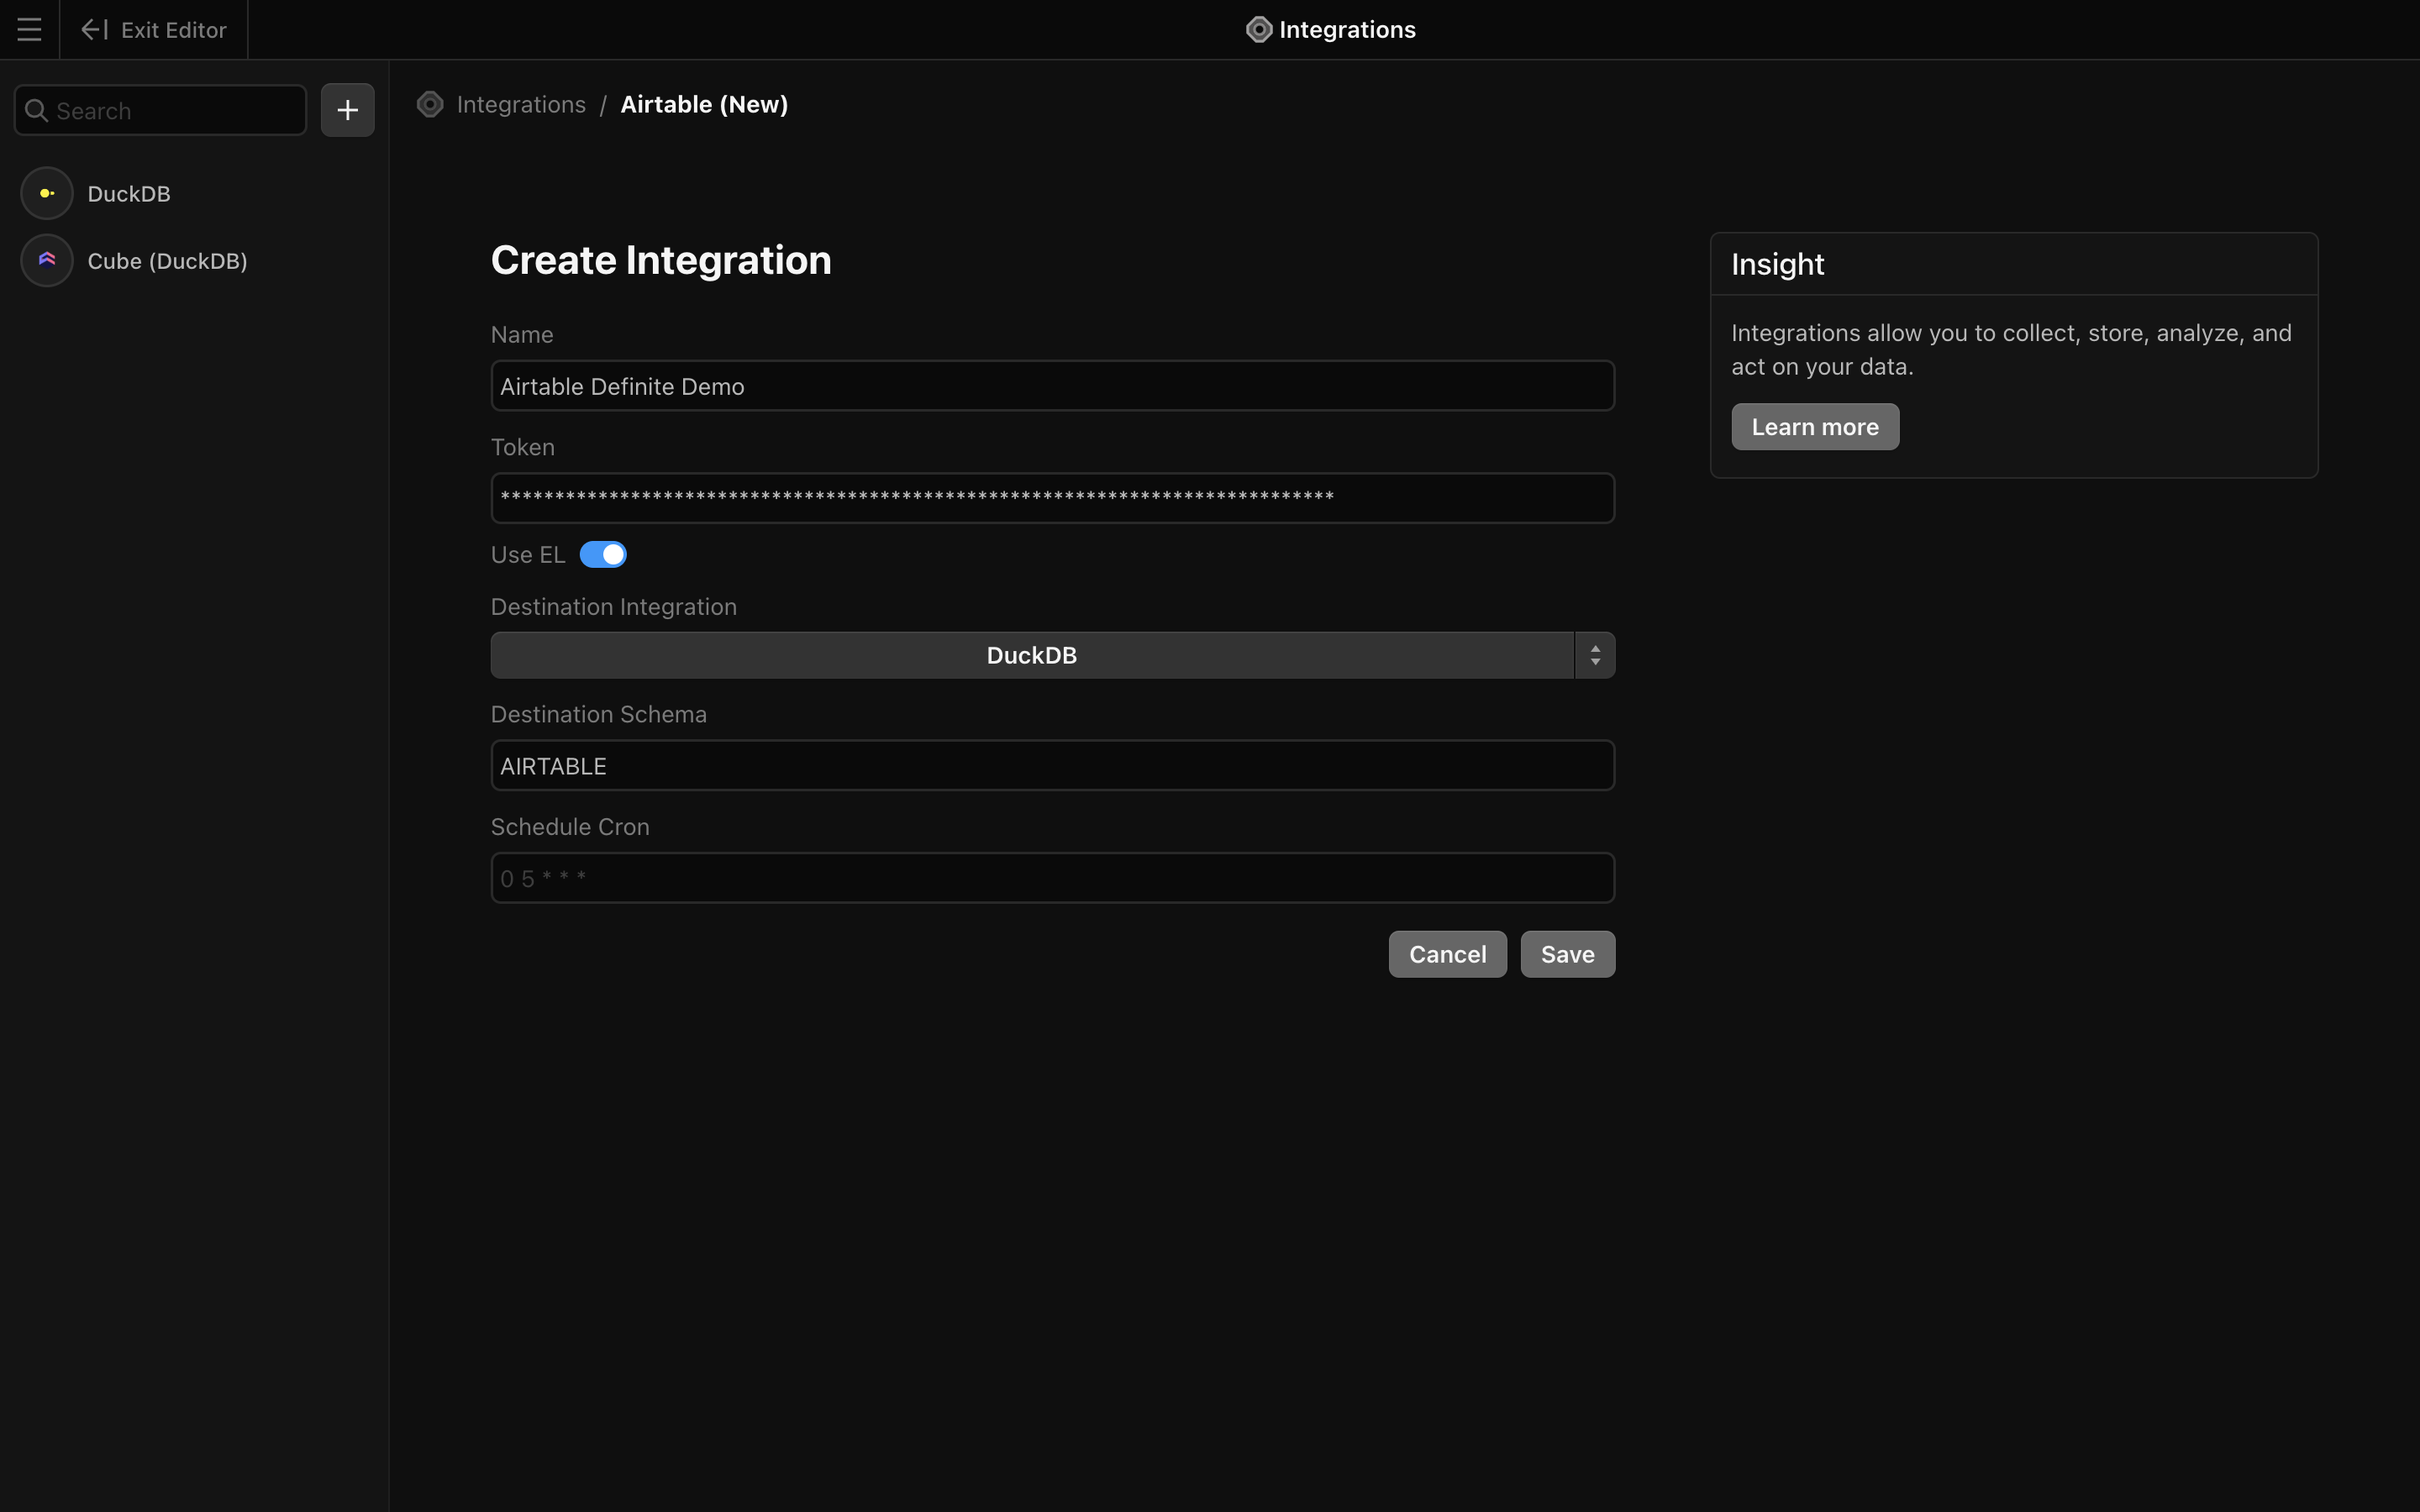This screenshot has height=1512, width=2420.
Task: Open the Destination Integration DuckDB dropdown
Action: (x=1031, y=656)
